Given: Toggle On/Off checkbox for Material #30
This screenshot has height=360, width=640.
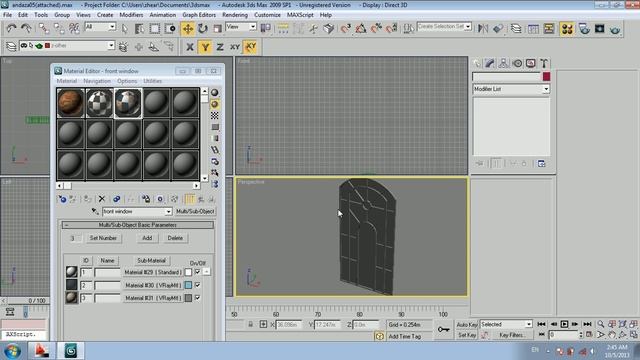Looking at the screenshot, I should pyautogui.click(x=198, y=285).
